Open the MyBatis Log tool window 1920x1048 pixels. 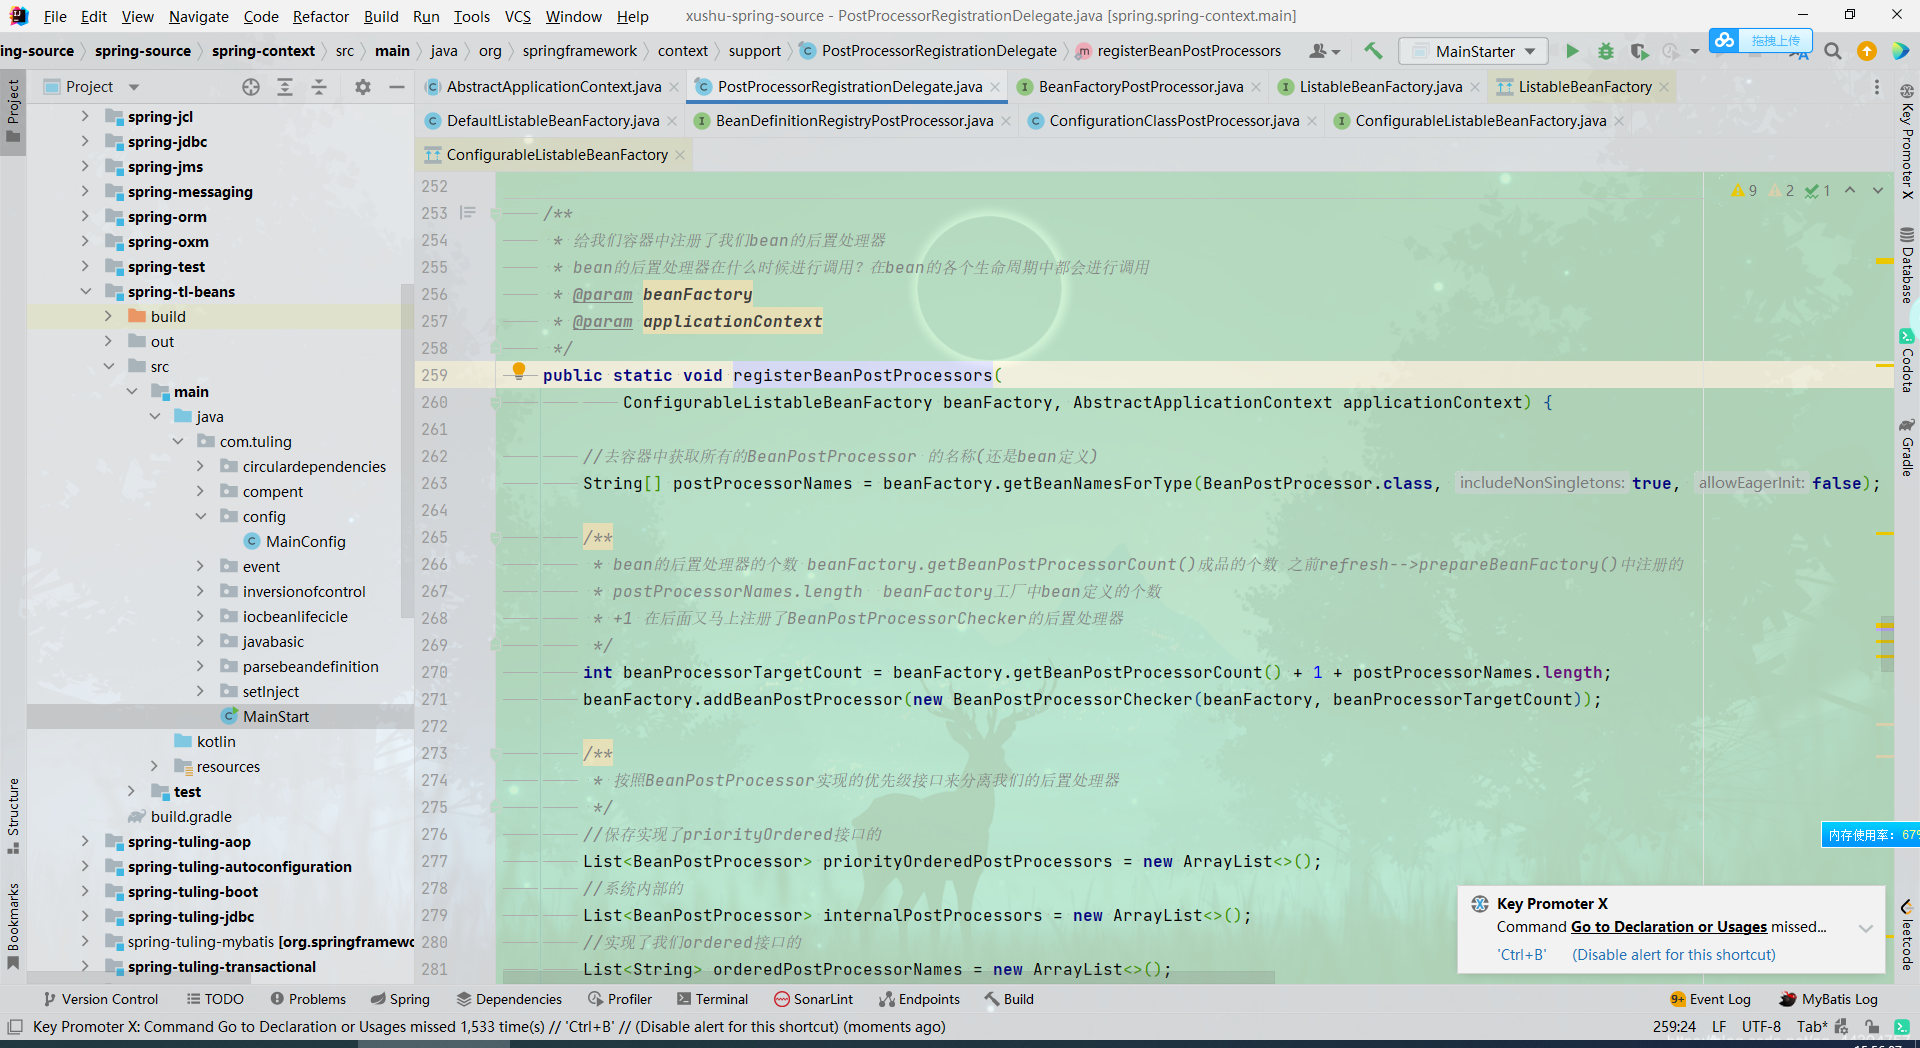1828,999
